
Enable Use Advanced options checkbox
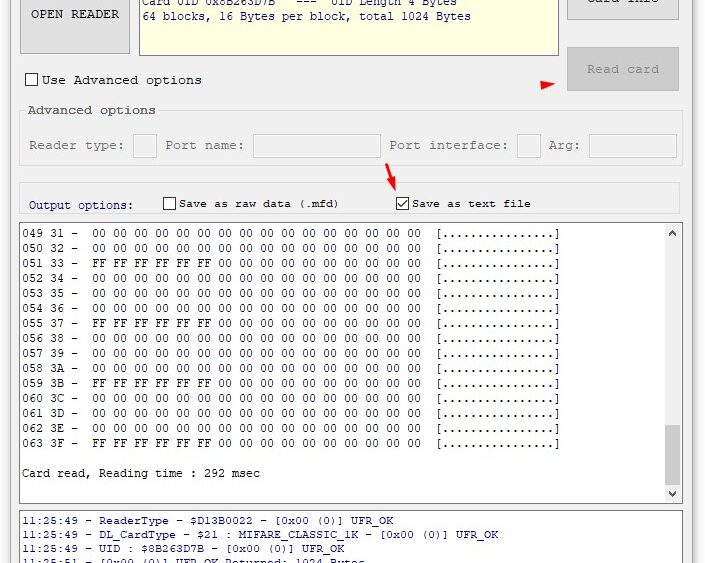tap(32, 80)
